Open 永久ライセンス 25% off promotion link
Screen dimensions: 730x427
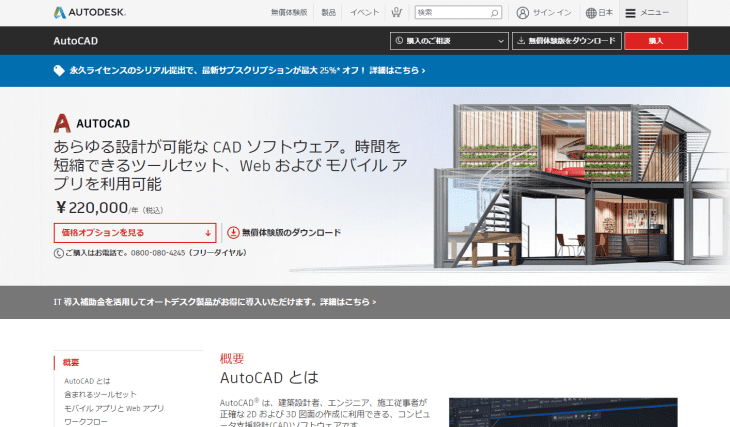(247, 71)
